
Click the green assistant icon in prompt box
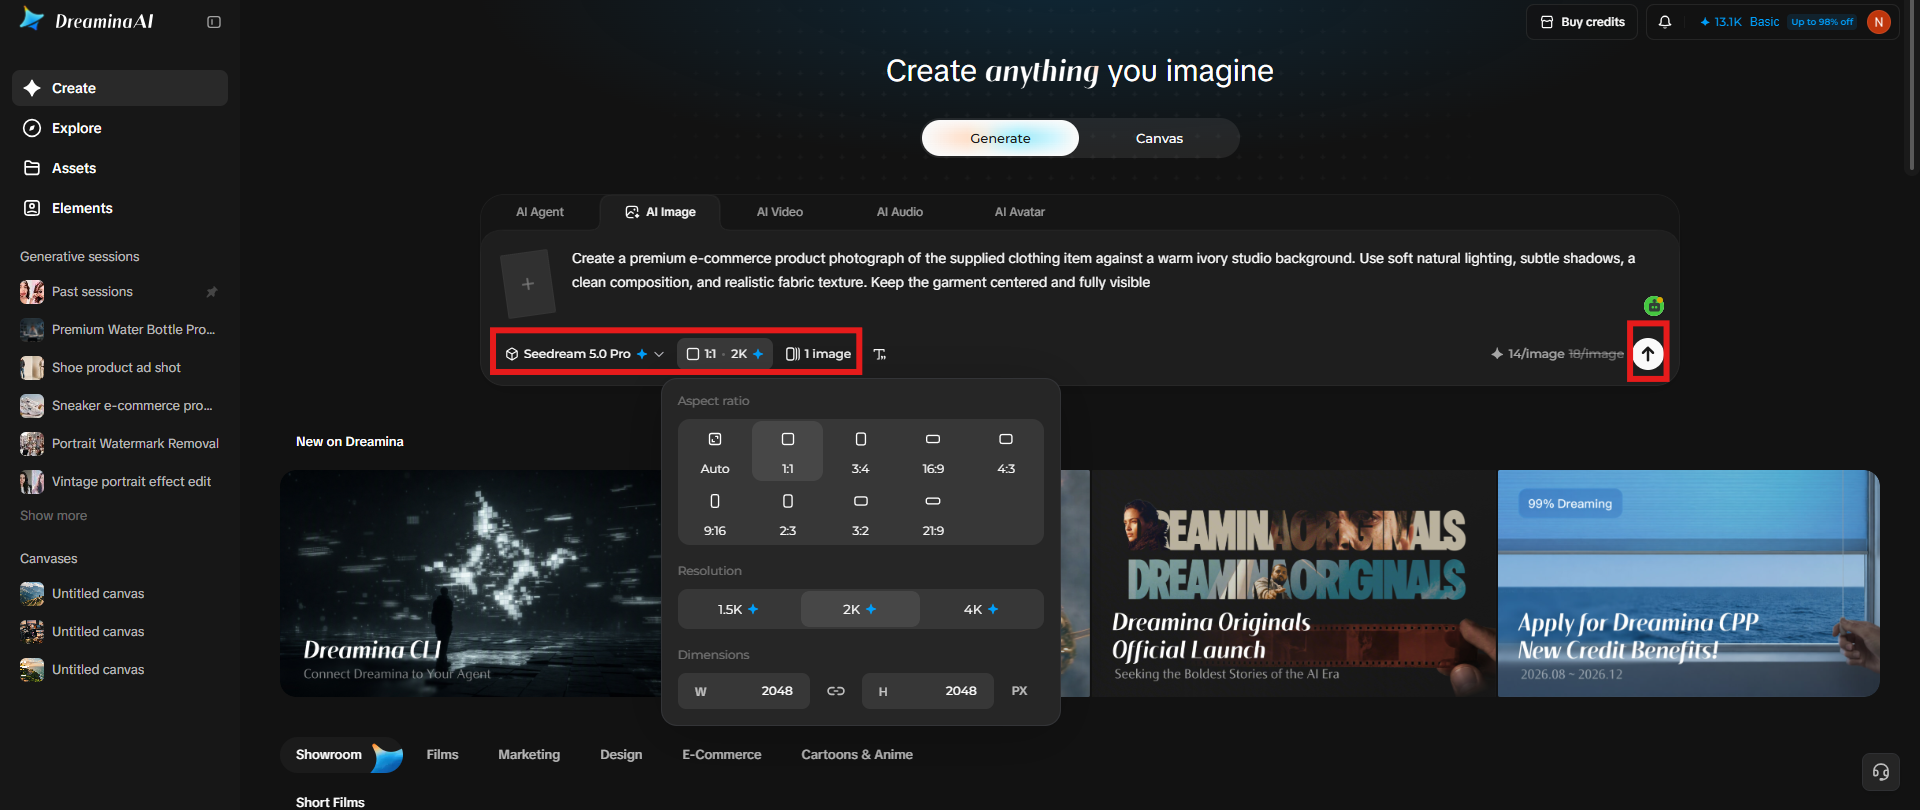click(x=1654, y=306)
